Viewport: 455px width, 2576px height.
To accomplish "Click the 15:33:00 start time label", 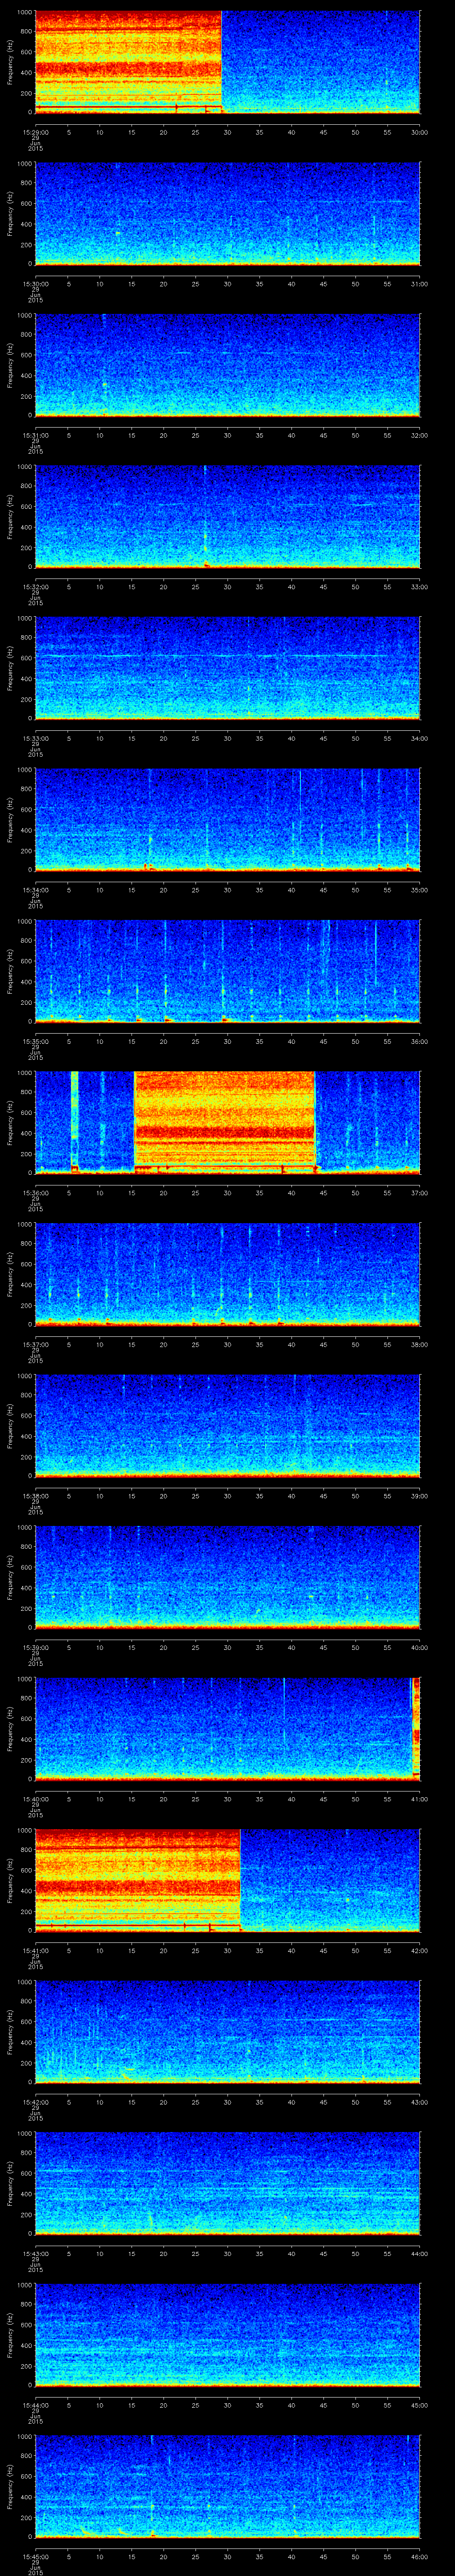I will point(35,738).
